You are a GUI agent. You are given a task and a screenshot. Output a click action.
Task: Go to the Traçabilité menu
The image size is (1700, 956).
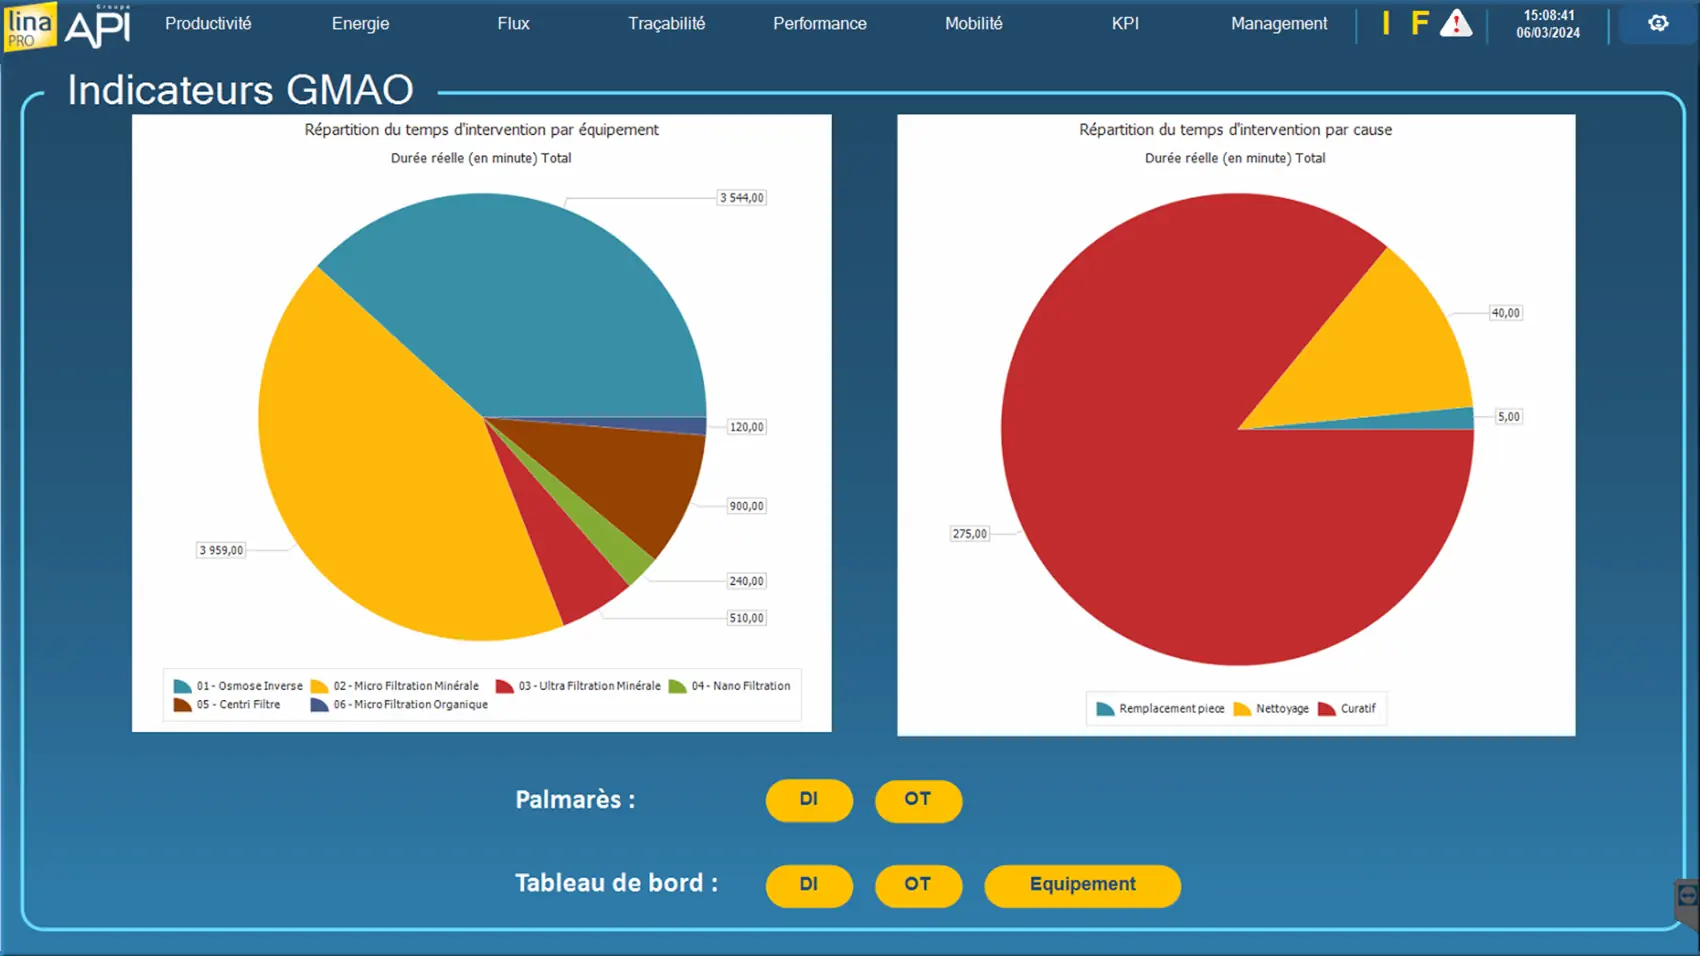click(666, 23)
